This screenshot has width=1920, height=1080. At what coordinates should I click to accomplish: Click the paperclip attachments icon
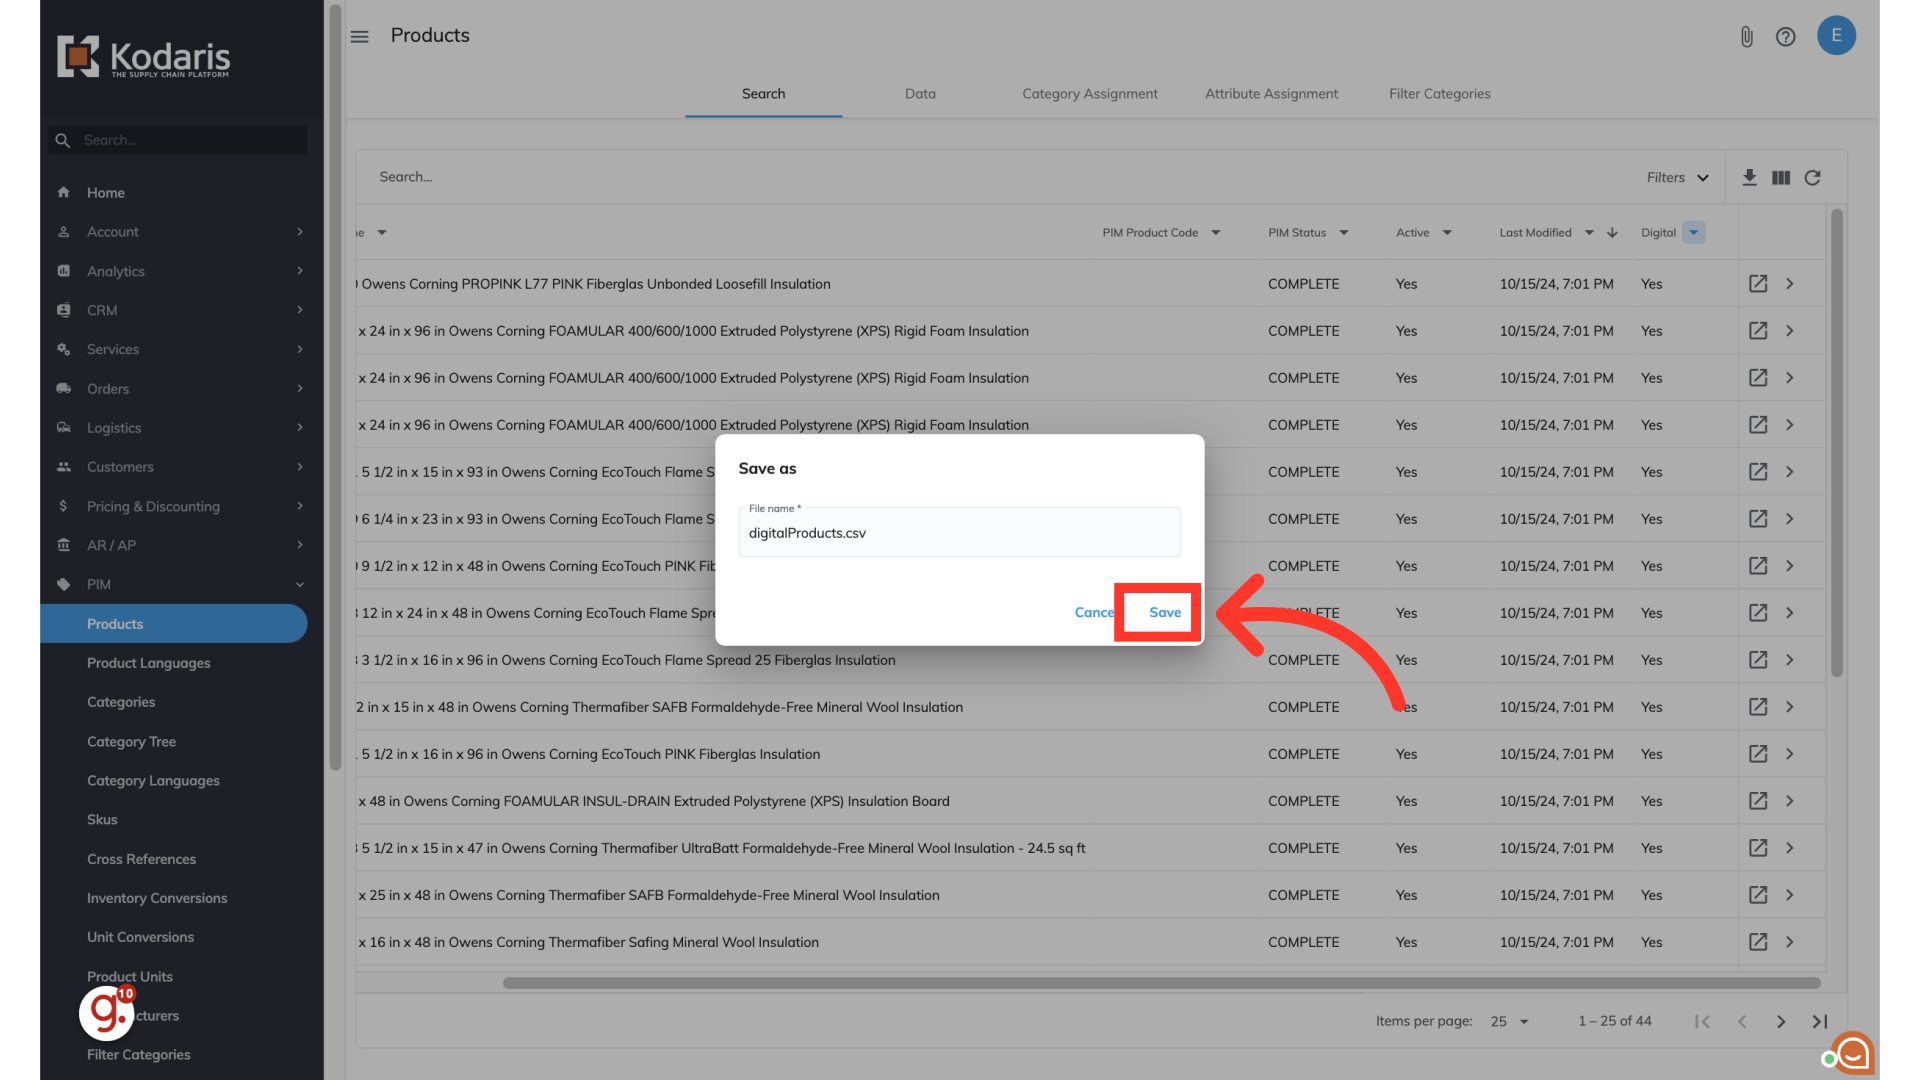click(1746, 37)
